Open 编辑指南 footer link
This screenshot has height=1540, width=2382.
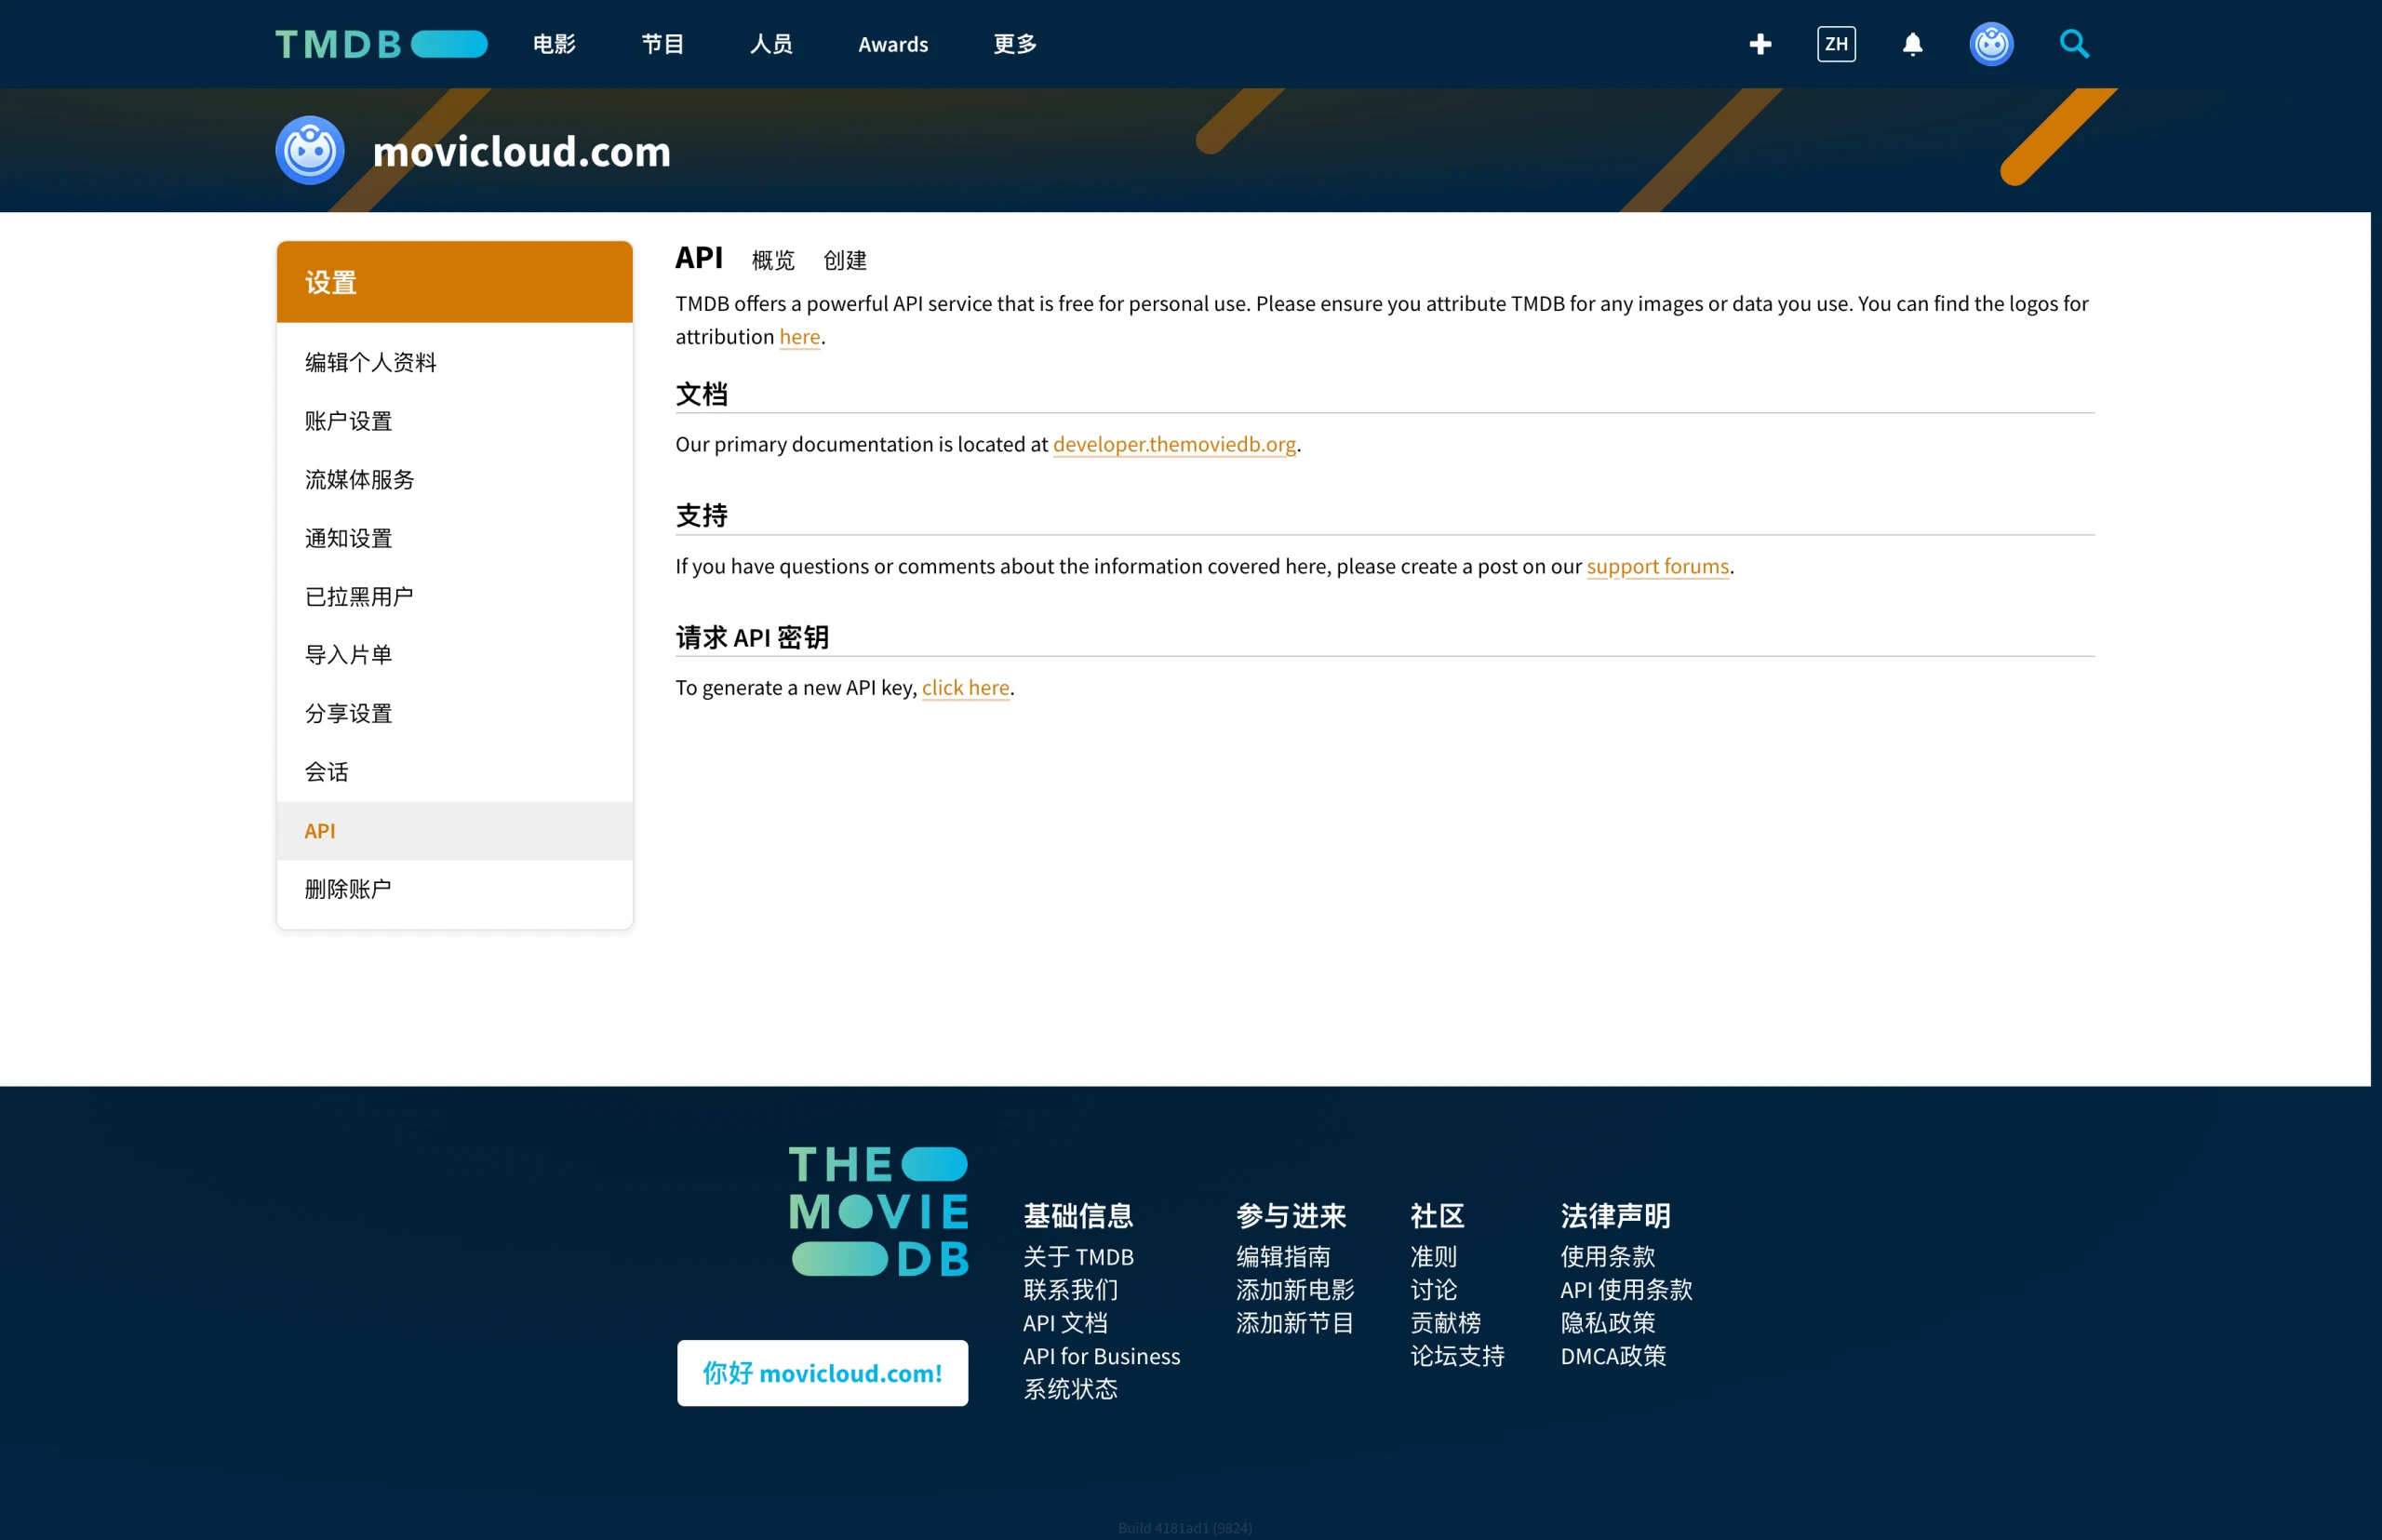(1283, 1257)
